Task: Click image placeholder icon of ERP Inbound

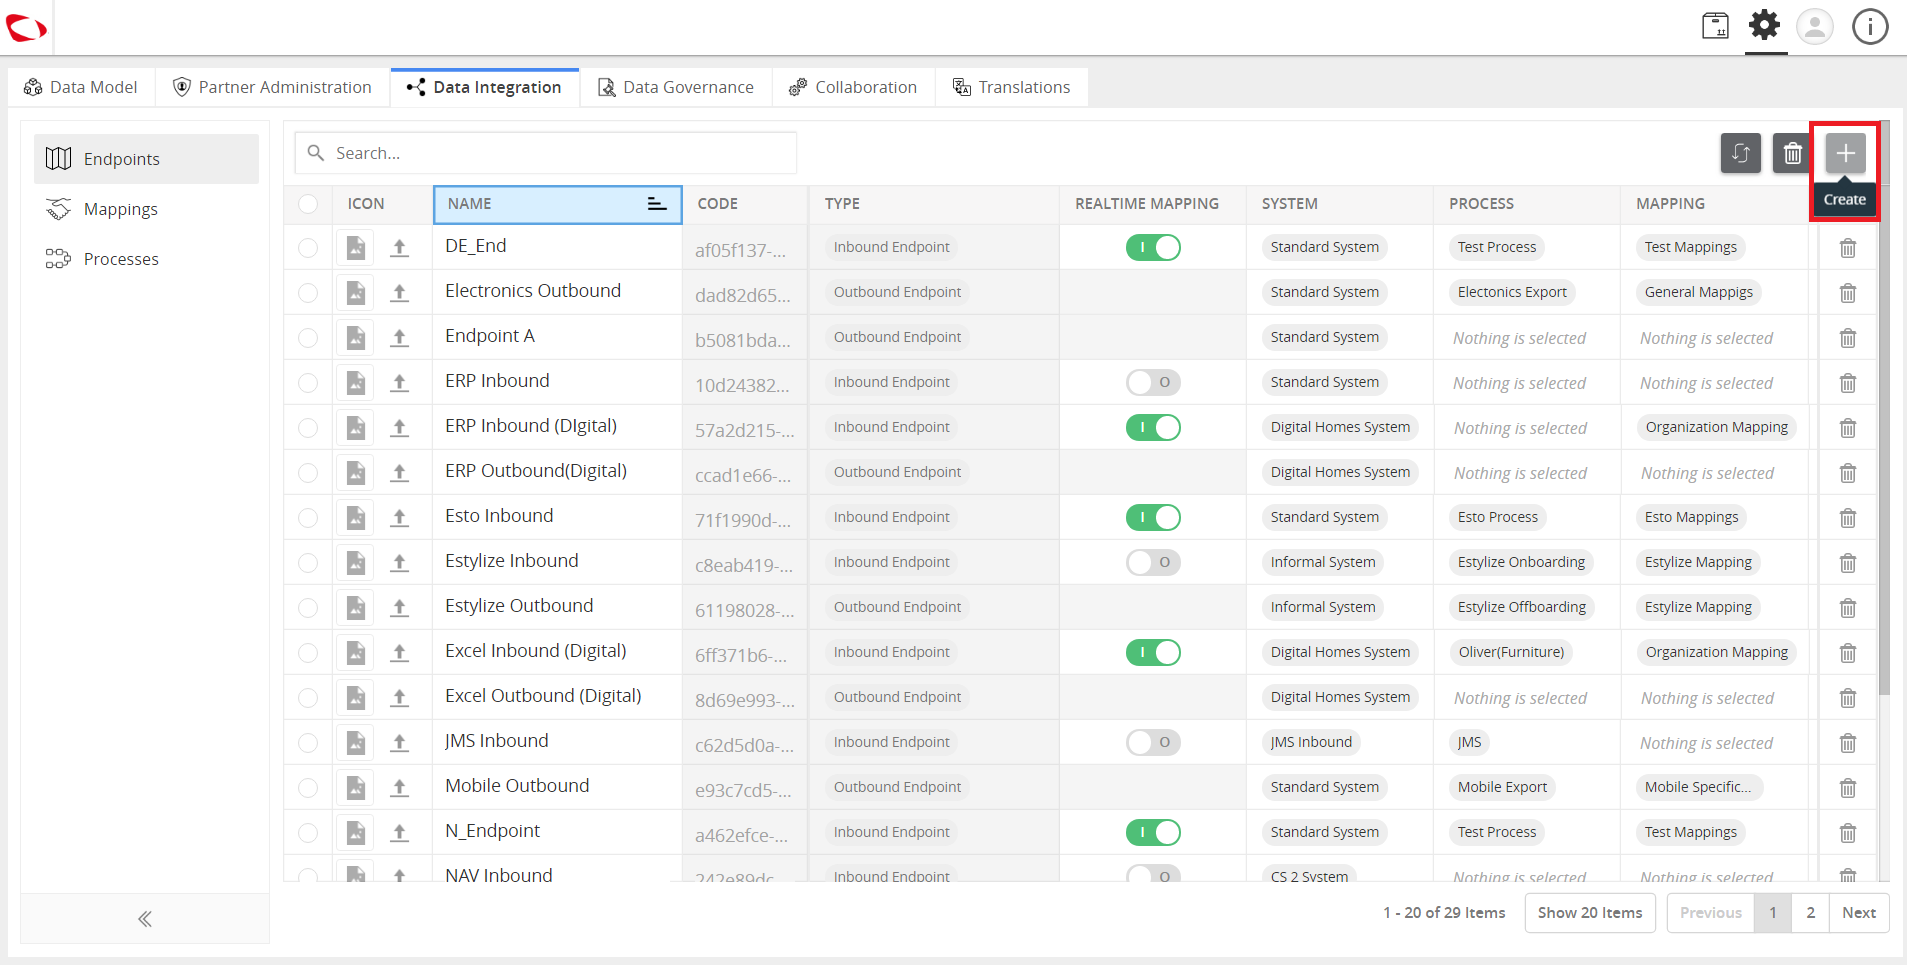Action: pyautogui.click(x=355, y=383)
